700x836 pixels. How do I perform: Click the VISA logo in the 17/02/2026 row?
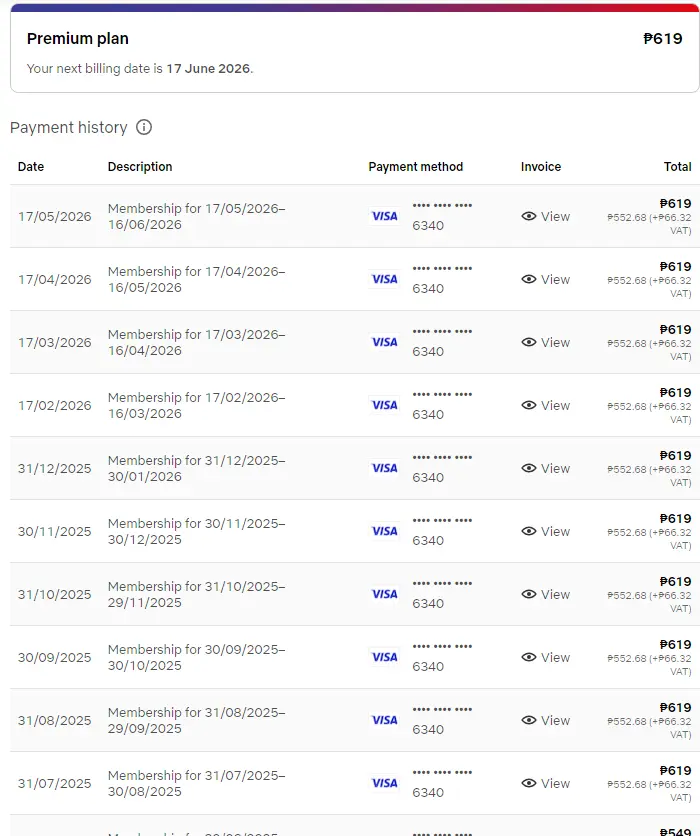384,405
